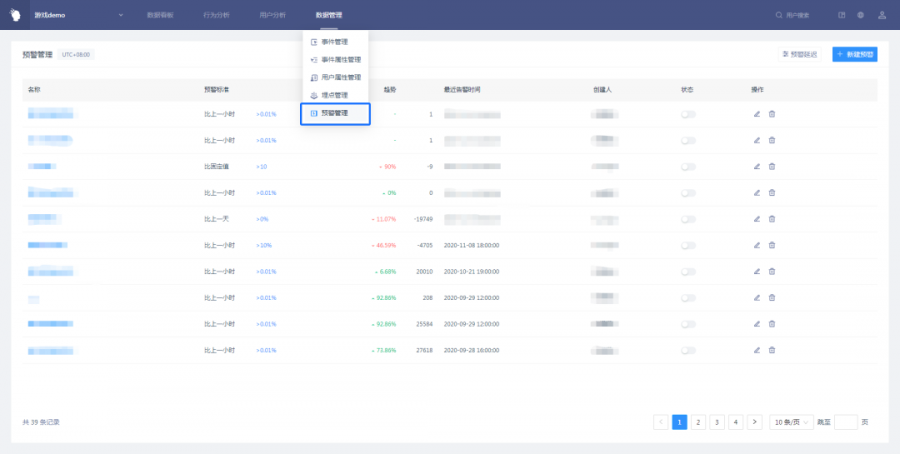Viewport: 900px width, 454px height.
Task: Edit the alert dated 2020-11-08 18:00:00
Action: click(757, 245)
